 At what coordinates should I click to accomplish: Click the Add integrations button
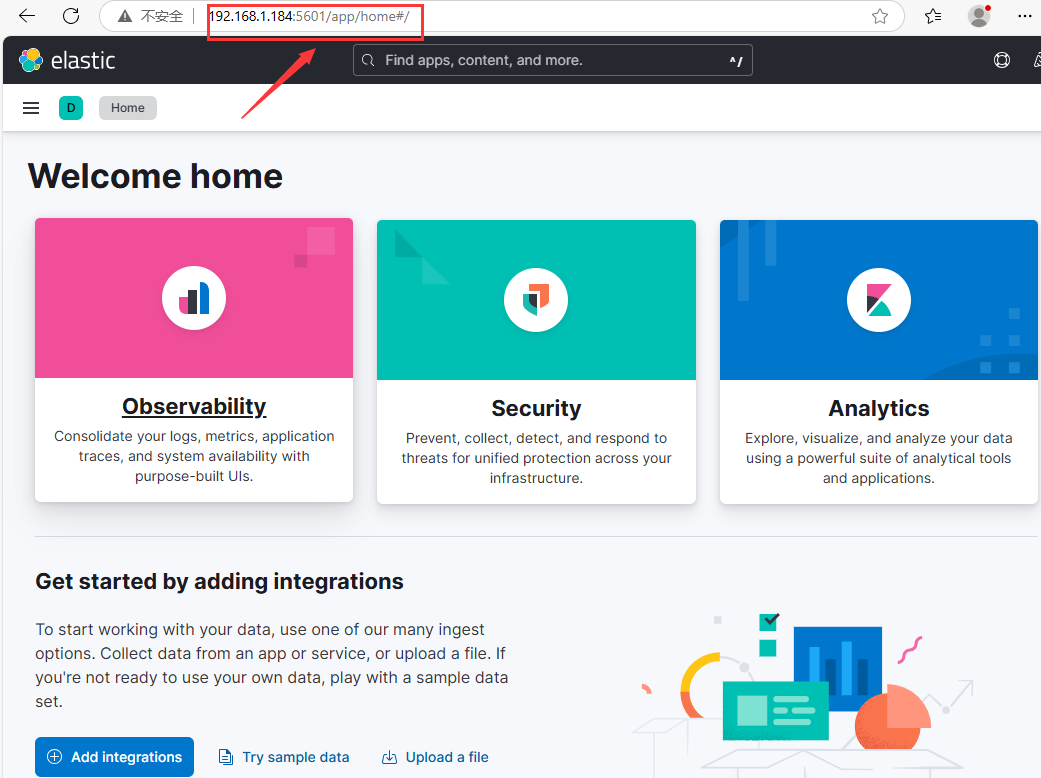(x=114, y=757)
